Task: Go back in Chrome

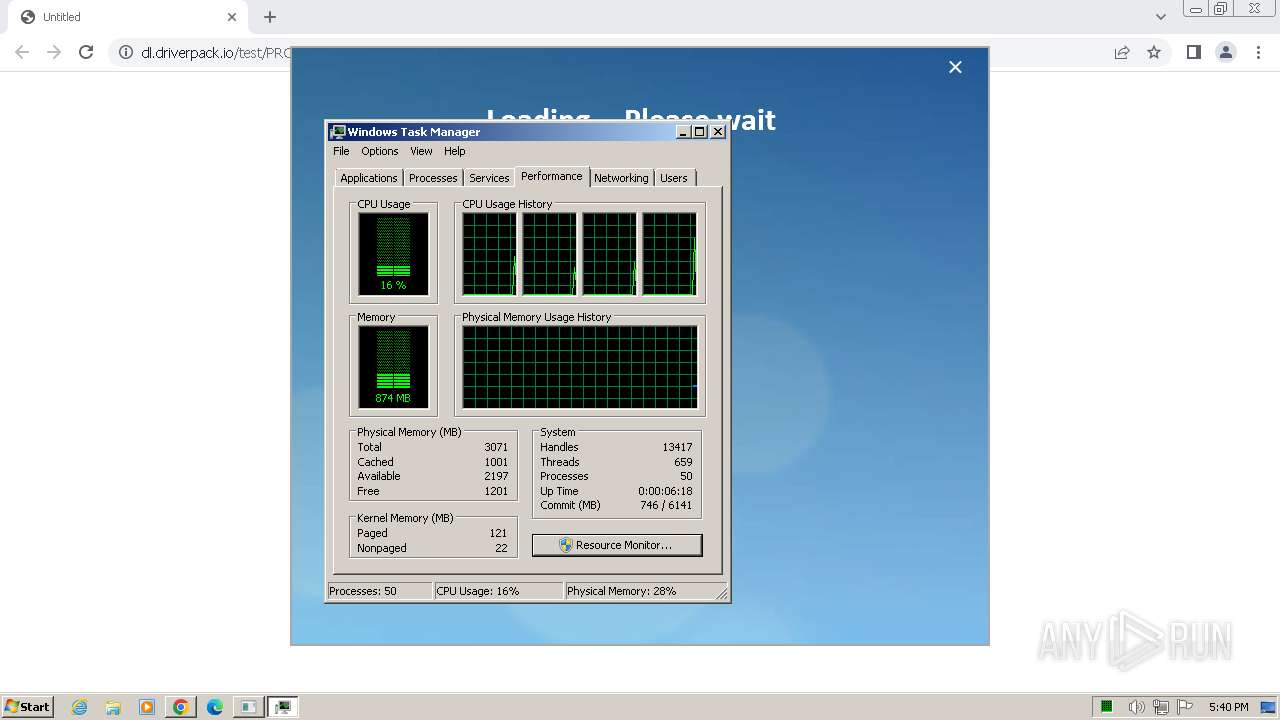Action: [x=22, y=52]
